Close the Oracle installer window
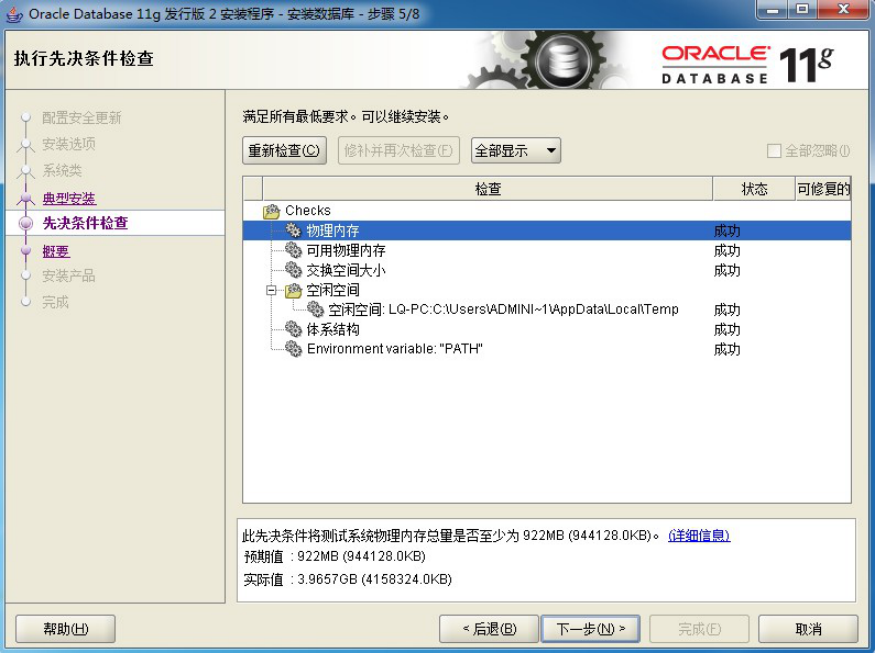This screenshot has height=654, width=876. click(x=844, y=10)
